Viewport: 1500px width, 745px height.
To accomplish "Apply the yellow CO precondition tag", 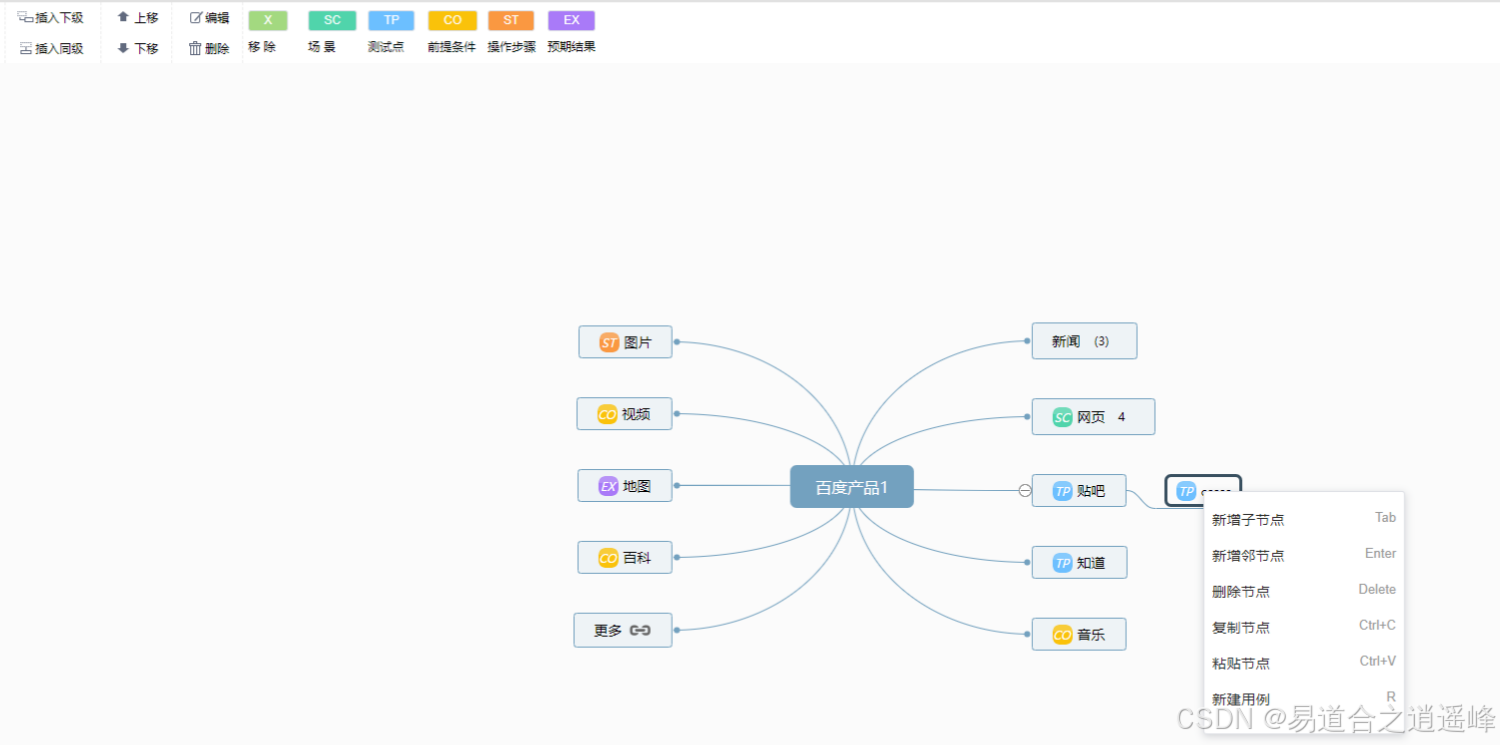I will pyautogui.click(x=452, y=20).
